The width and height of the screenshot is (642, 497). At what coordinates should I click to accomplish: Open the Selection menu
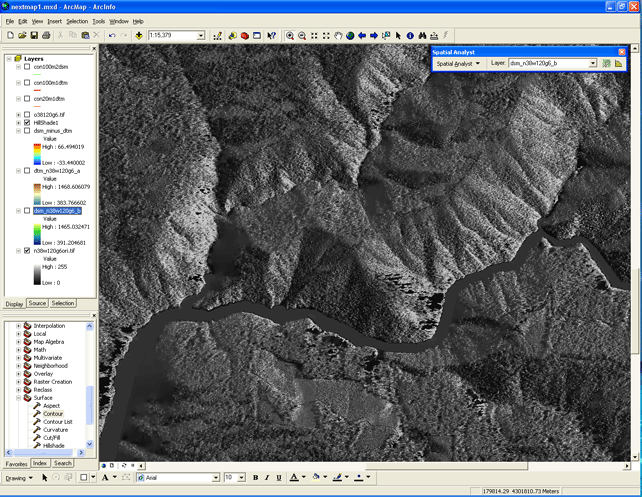(x=77, y=21)
